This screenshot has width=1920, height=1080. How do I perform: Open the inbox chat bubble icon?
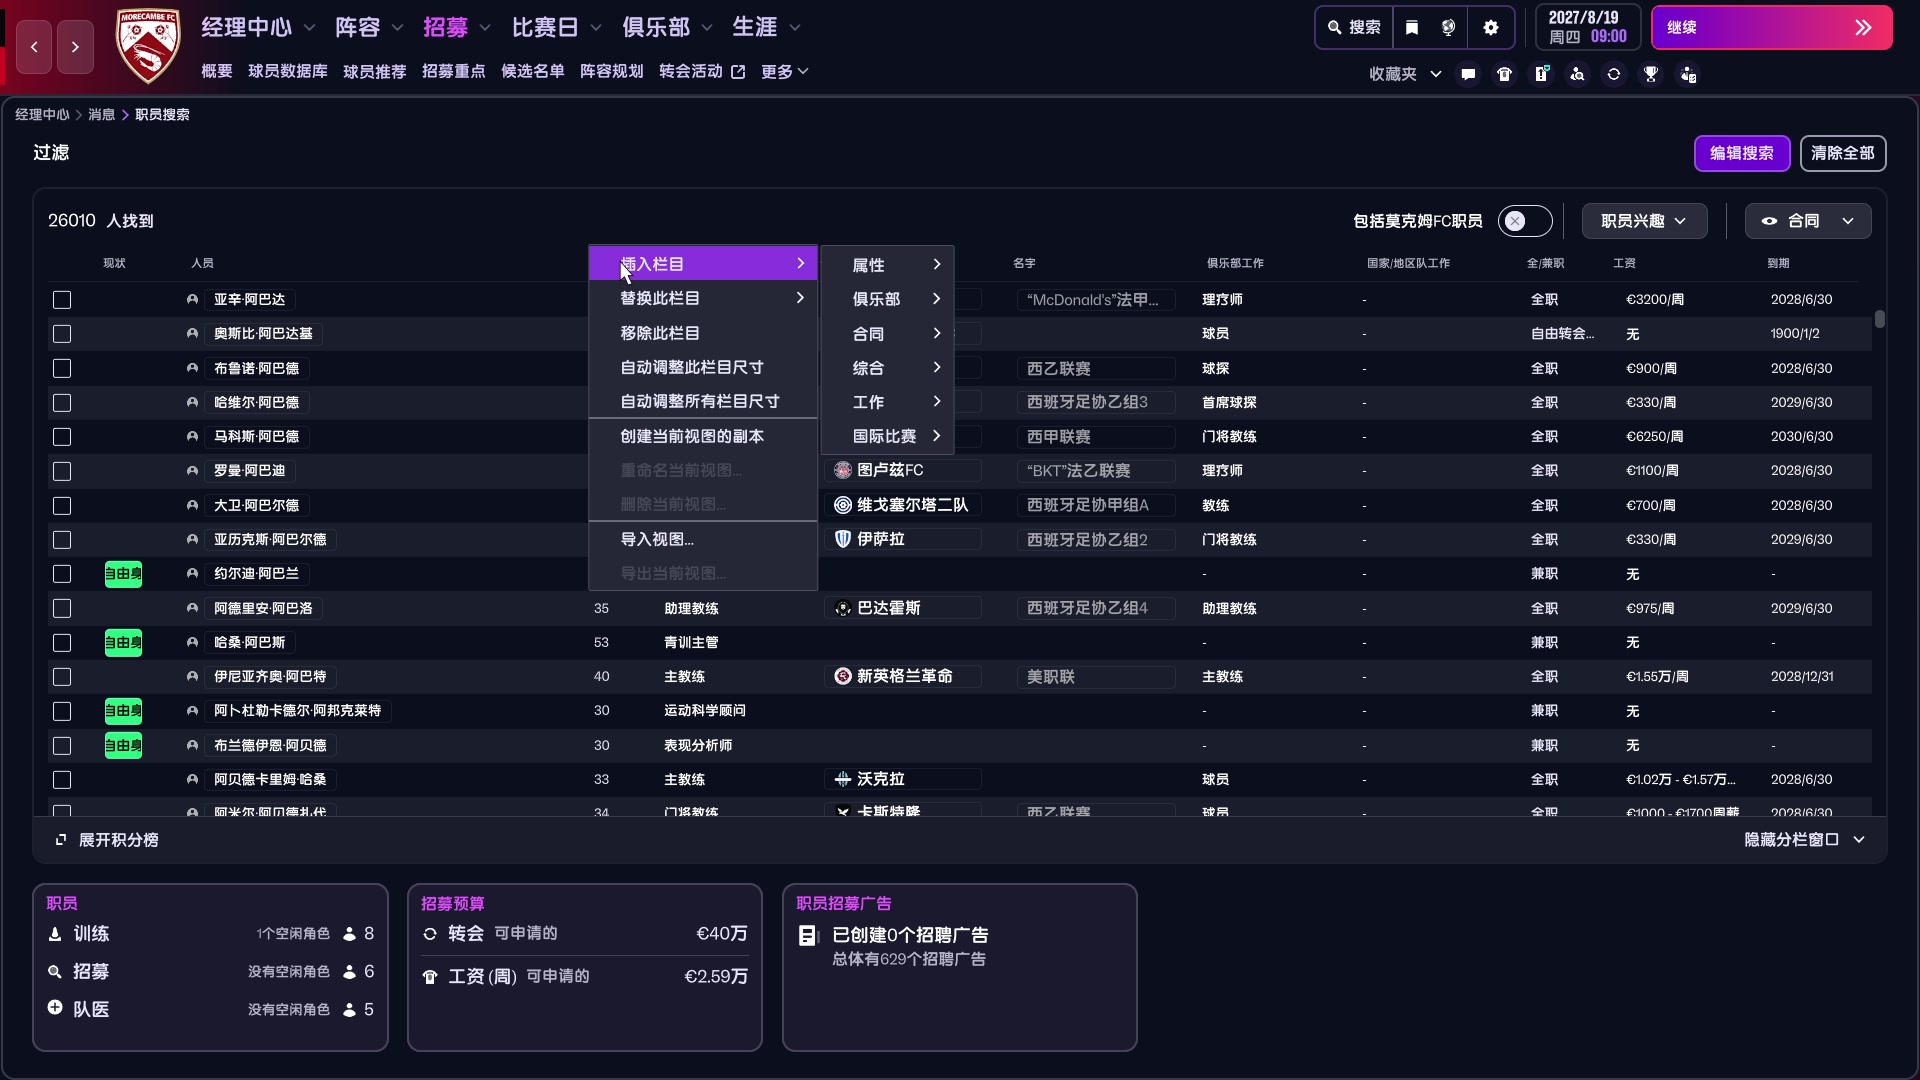click(1467, 73)
